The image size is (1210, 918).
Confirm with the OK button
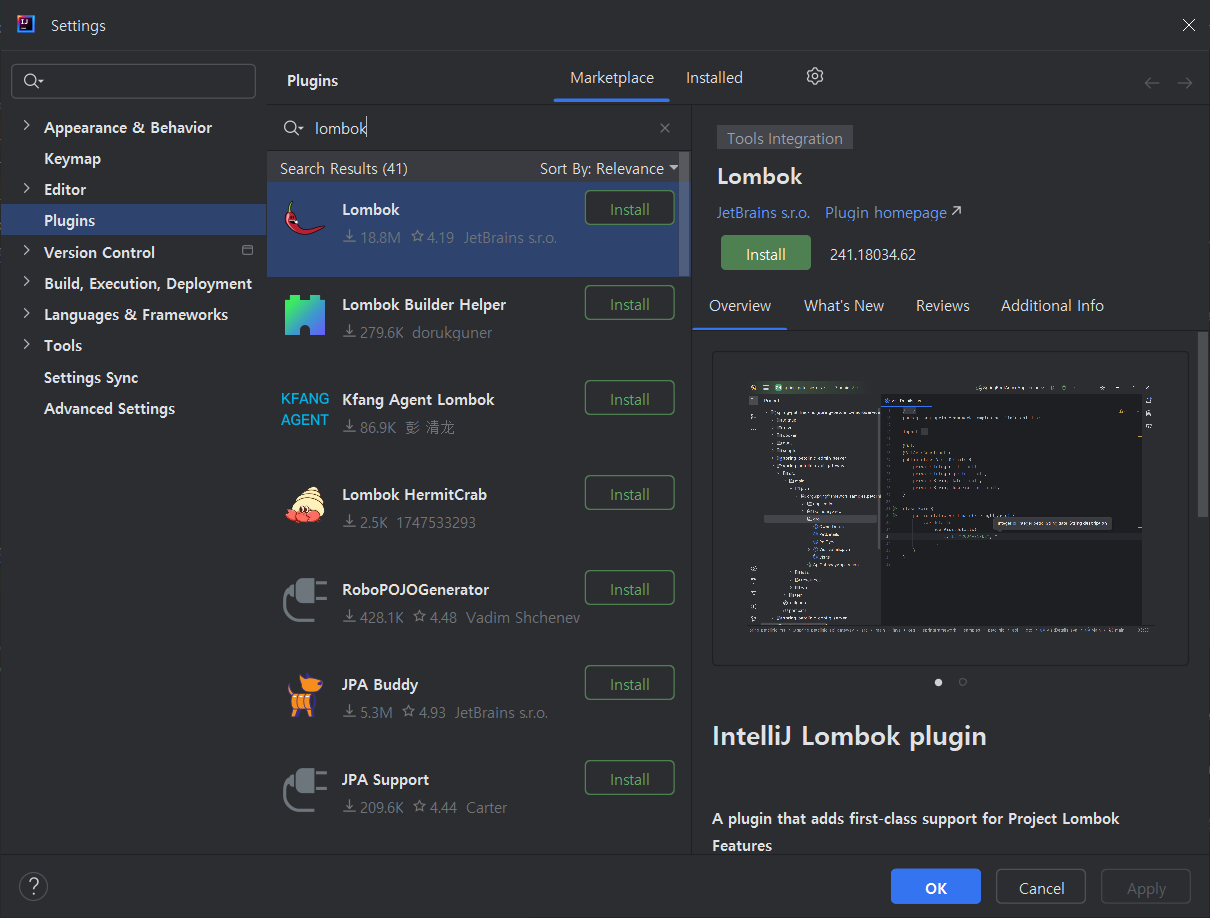(936, 888)
